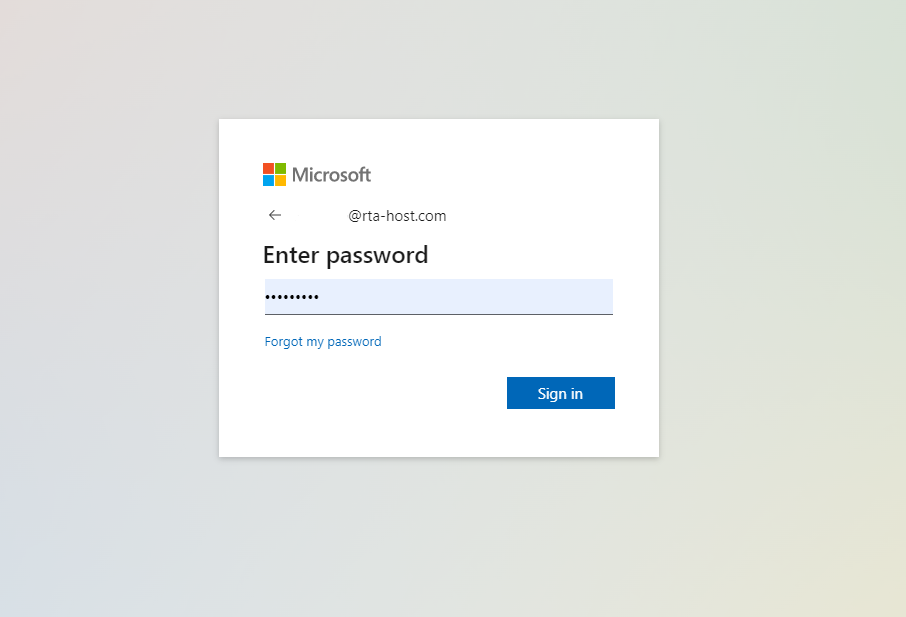Click the green square in Microsoft logo
The height and width of the screenshot is (617, 906).
coord(280,169)
